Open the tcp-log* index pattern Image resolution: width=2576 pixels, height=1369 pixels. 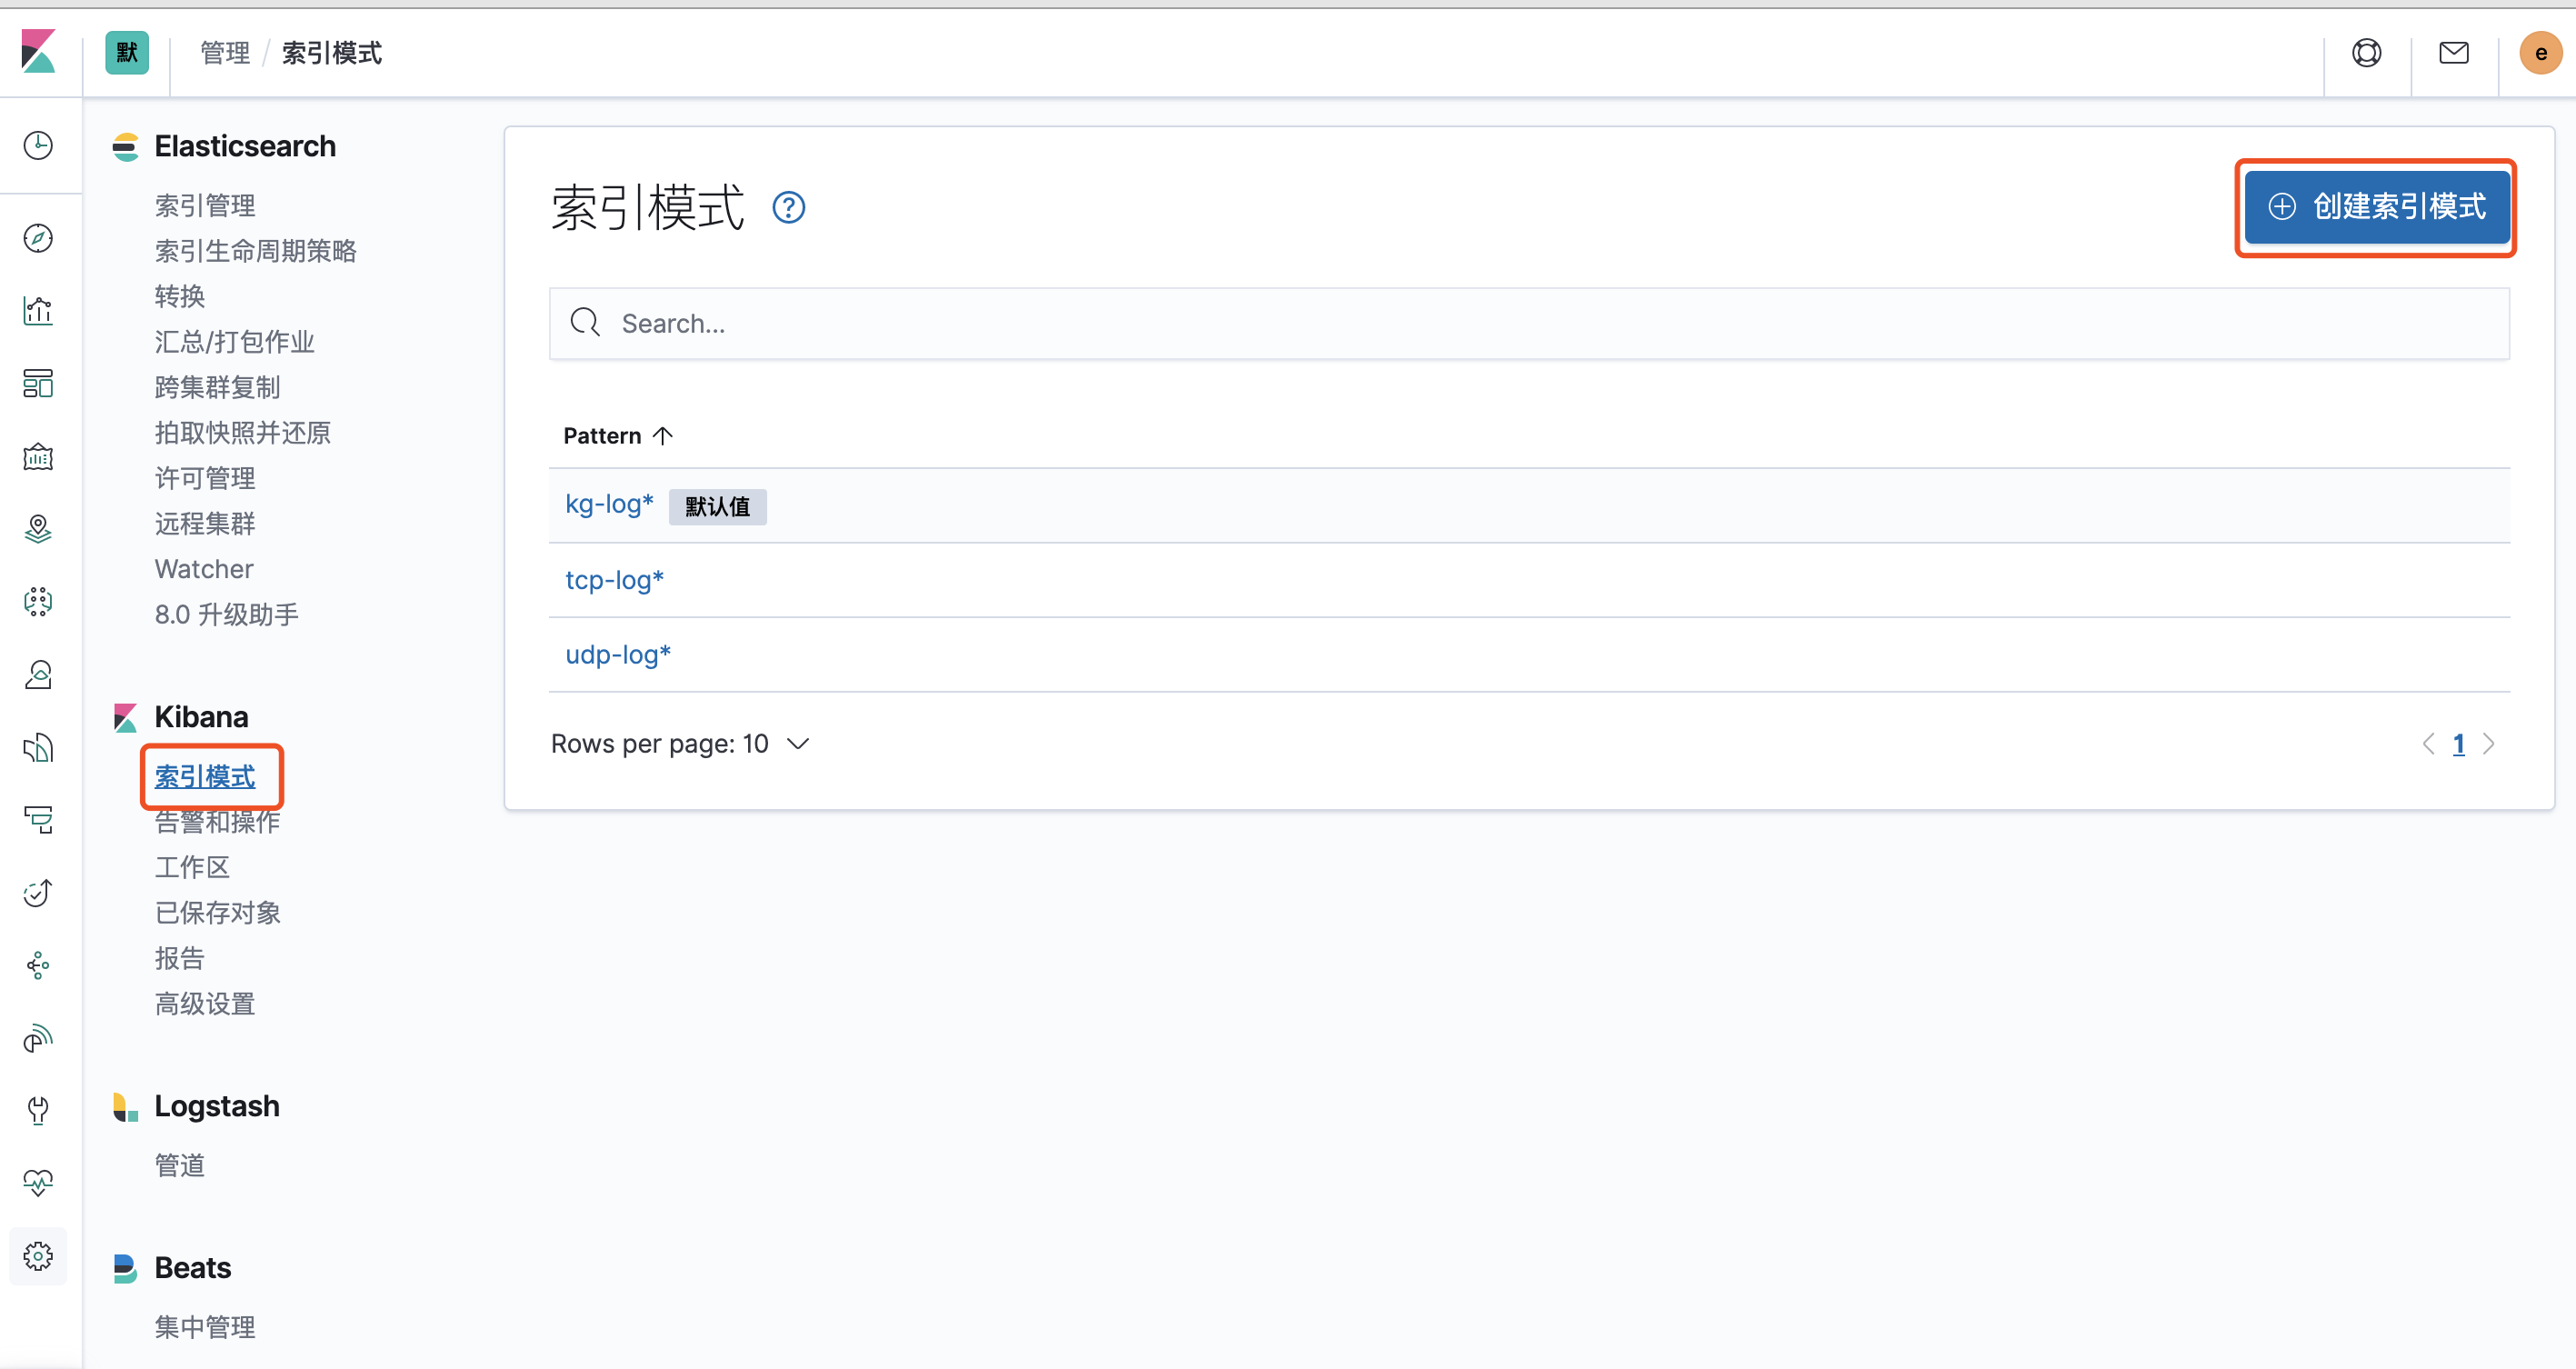(x=614, y=580)
